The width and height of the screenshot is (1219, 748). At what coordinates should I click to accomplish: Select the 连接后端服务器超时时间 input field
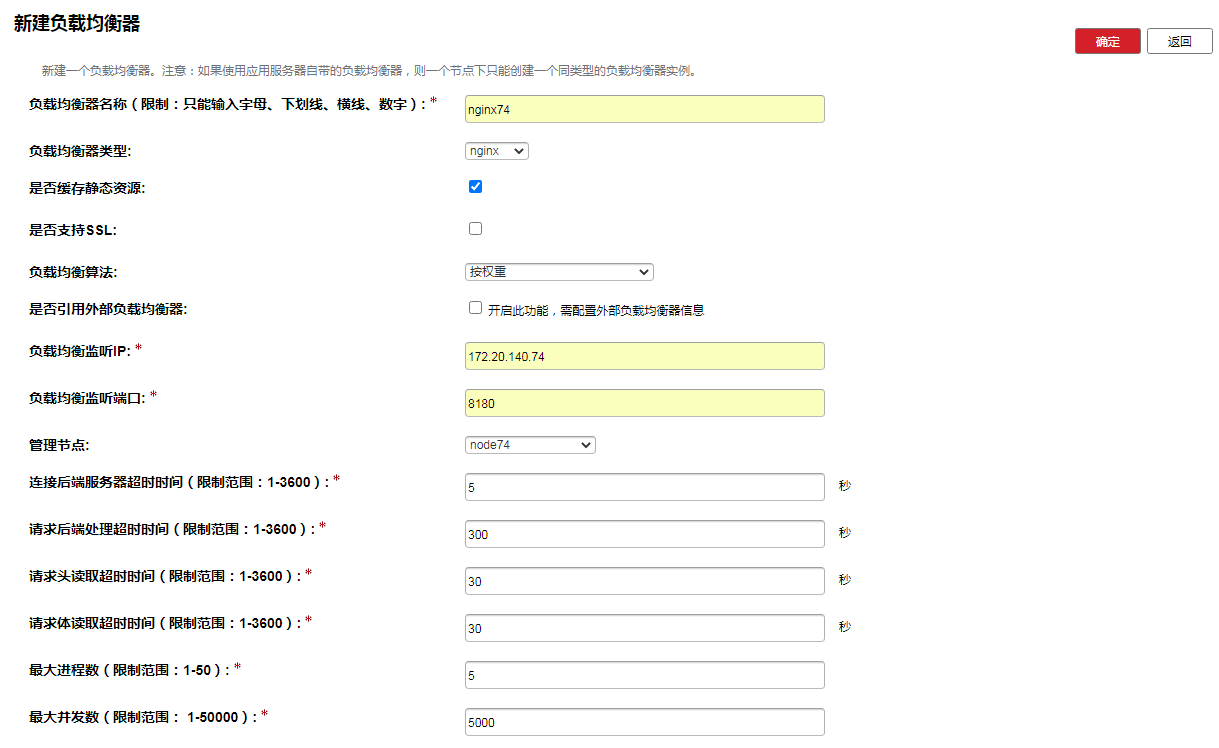pyautogui.click(x=644, y=487)
